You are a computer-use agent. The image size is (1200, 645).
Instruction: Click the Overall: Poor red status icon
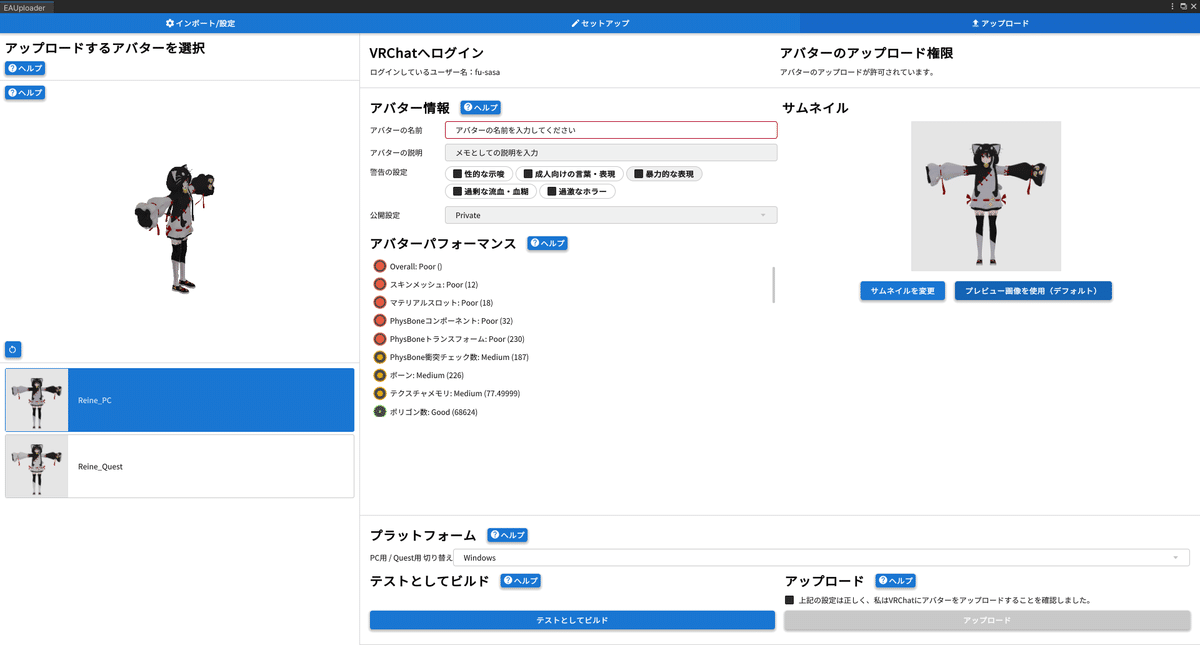(380, 266)
